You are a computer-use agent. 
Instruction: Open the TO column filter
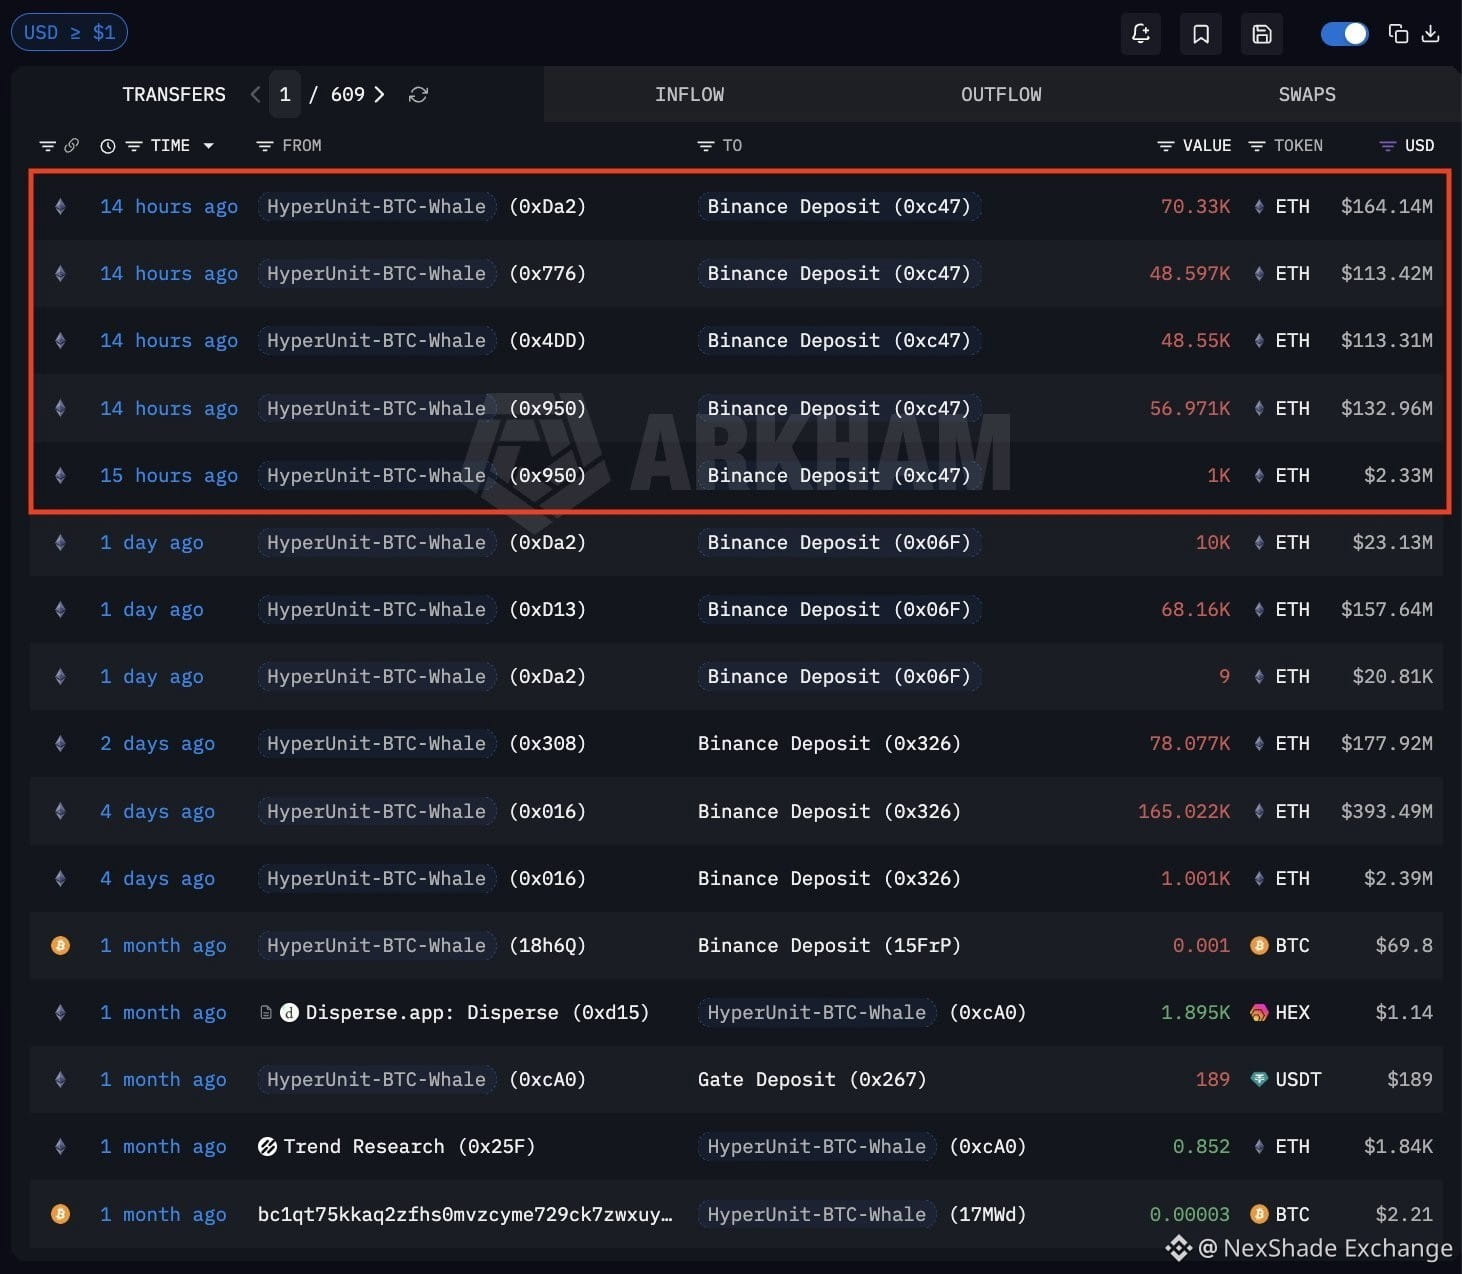tap(705, 146)
